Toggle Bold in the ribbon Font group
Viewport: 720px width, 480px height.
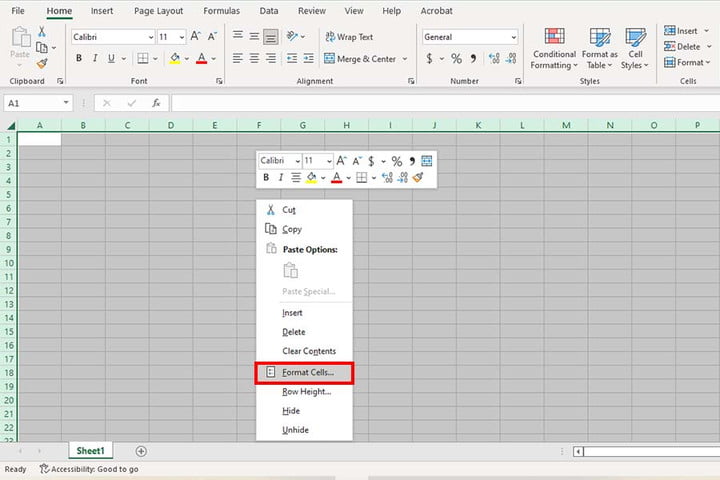pos(79,58)
